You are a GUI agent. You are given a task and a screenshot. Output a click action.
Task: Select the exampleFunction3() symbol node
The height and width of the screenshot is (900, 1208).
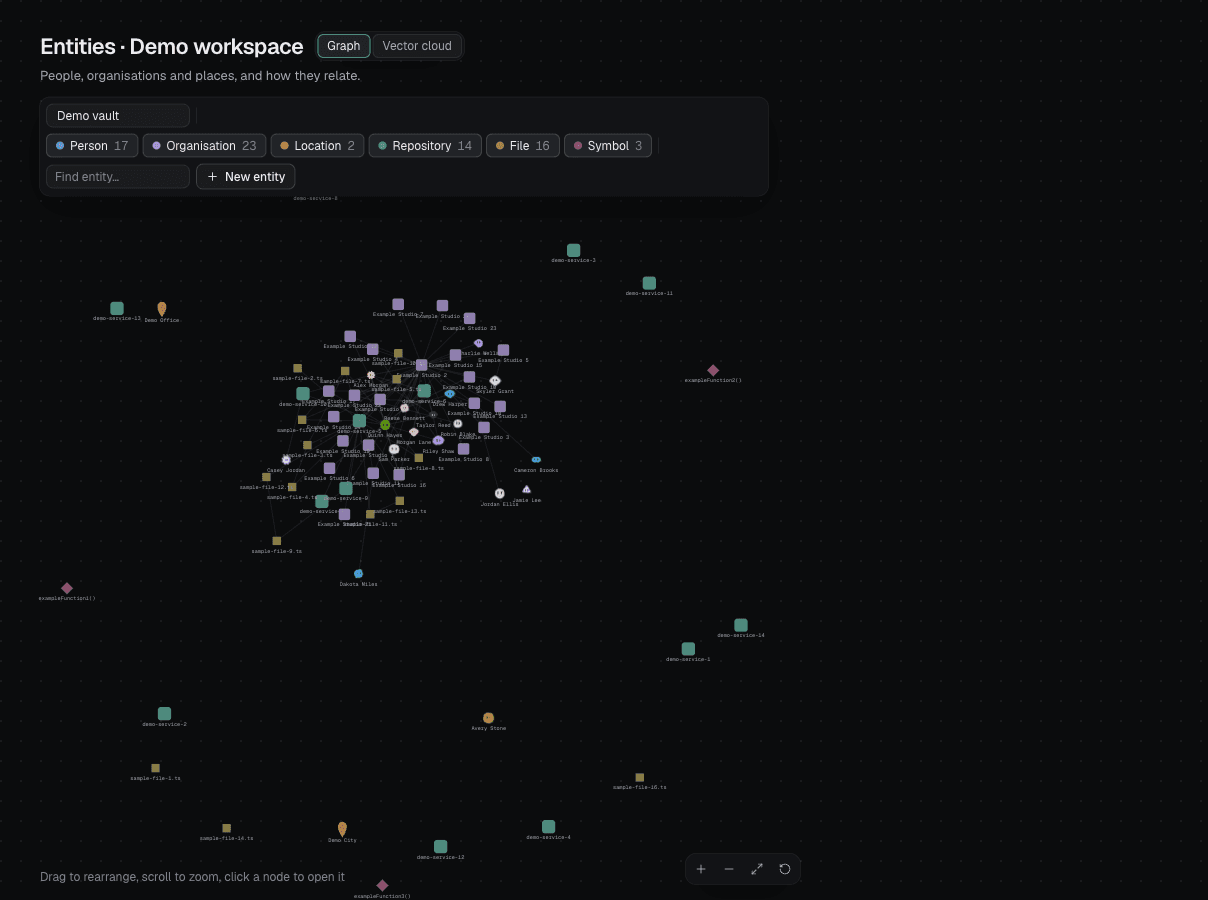pos(382,885)
